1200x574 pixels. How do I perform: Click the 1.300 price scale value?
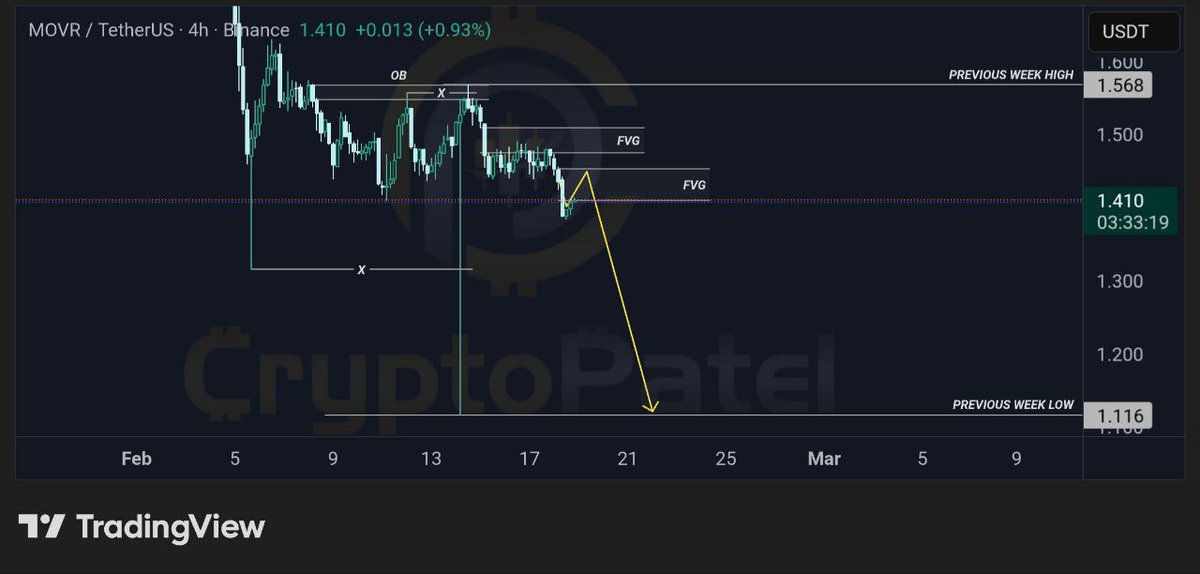pyautogui.click(x=1120, y=281)
